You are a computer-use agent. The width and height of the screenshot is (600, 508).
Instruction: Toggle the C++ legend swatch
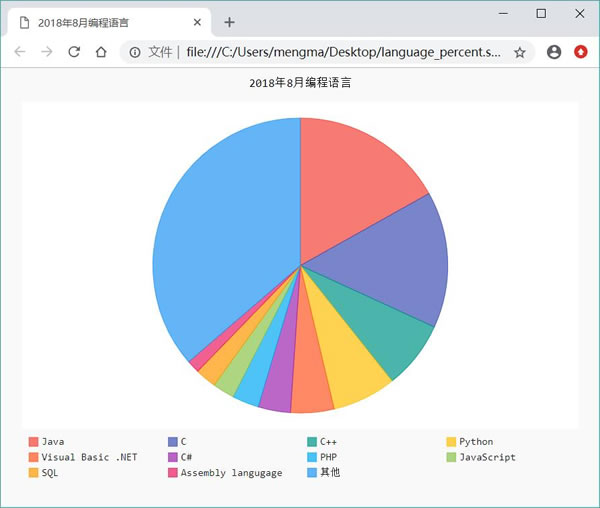point(312,442)
